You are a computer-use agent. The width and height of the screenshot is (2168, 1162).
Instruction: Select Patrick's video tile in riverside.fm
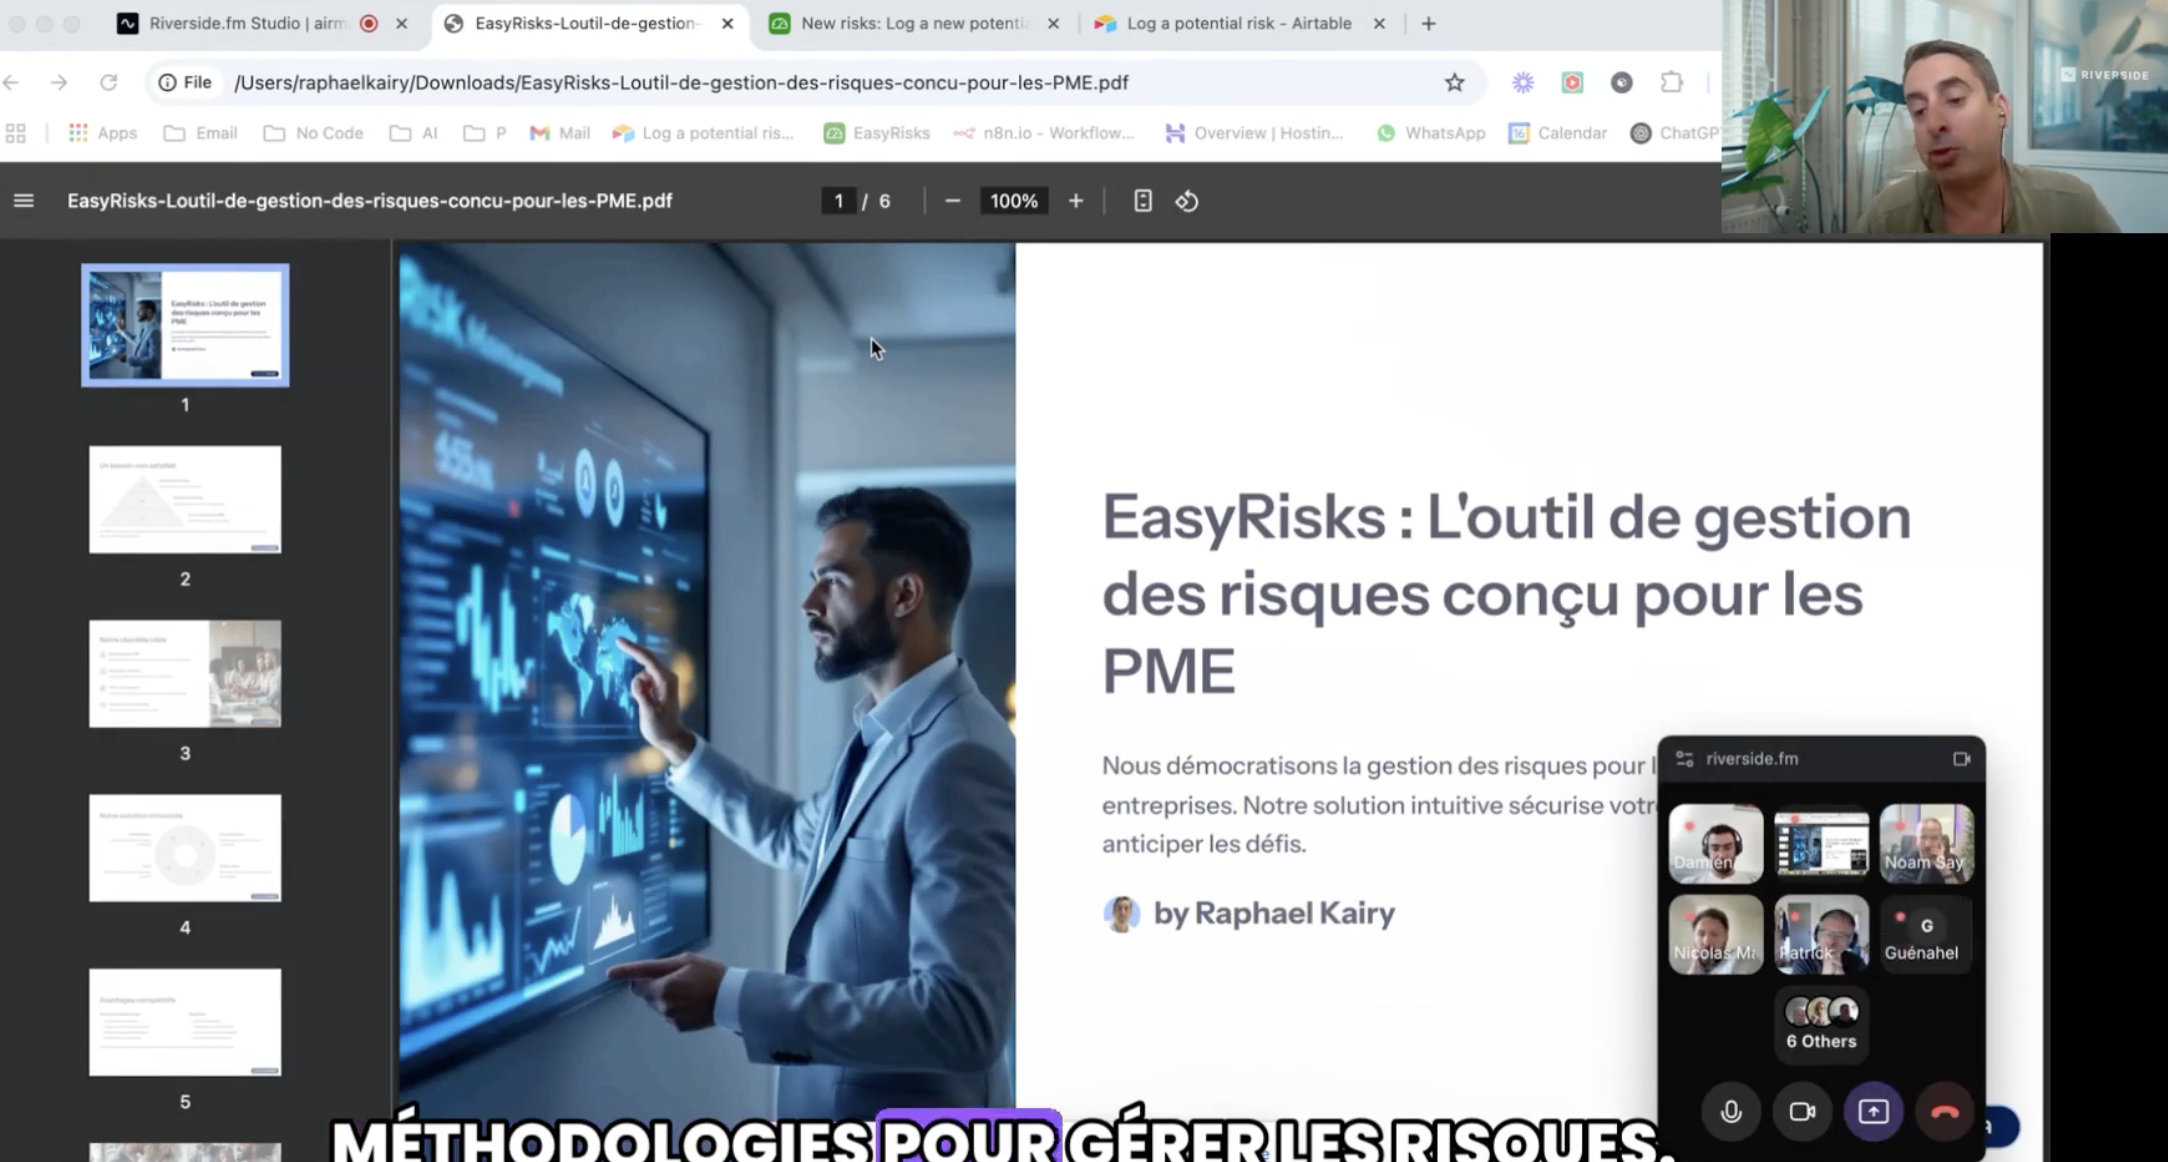(1821, 934)
